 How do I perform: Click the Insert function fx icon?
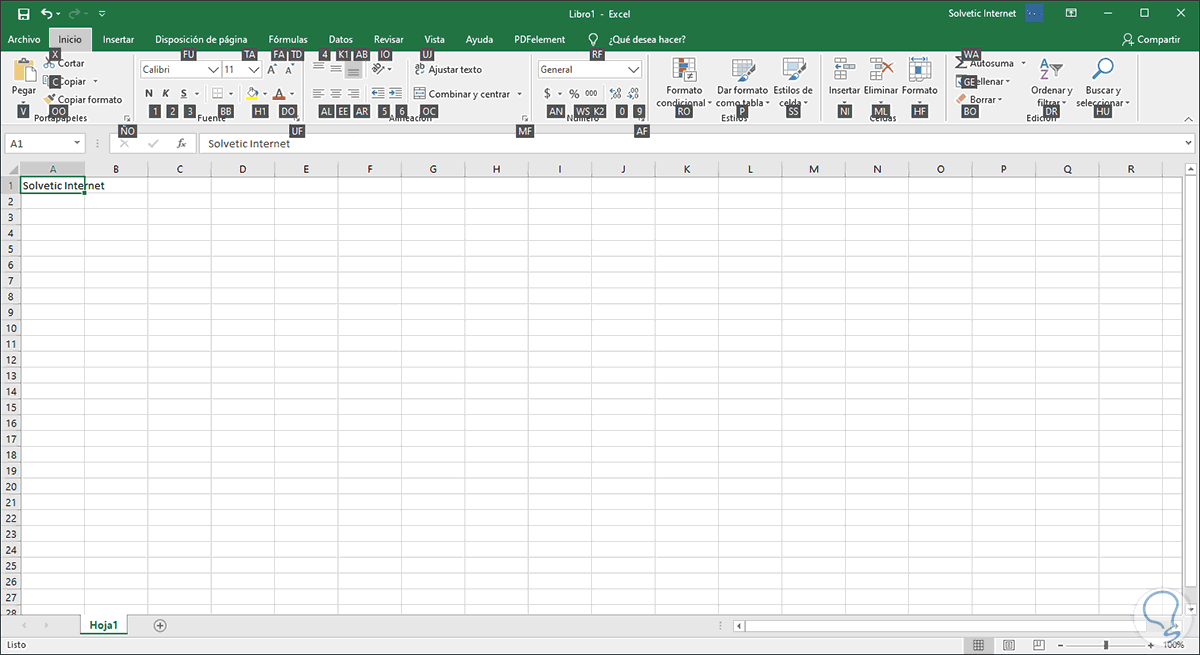[181, 144]
